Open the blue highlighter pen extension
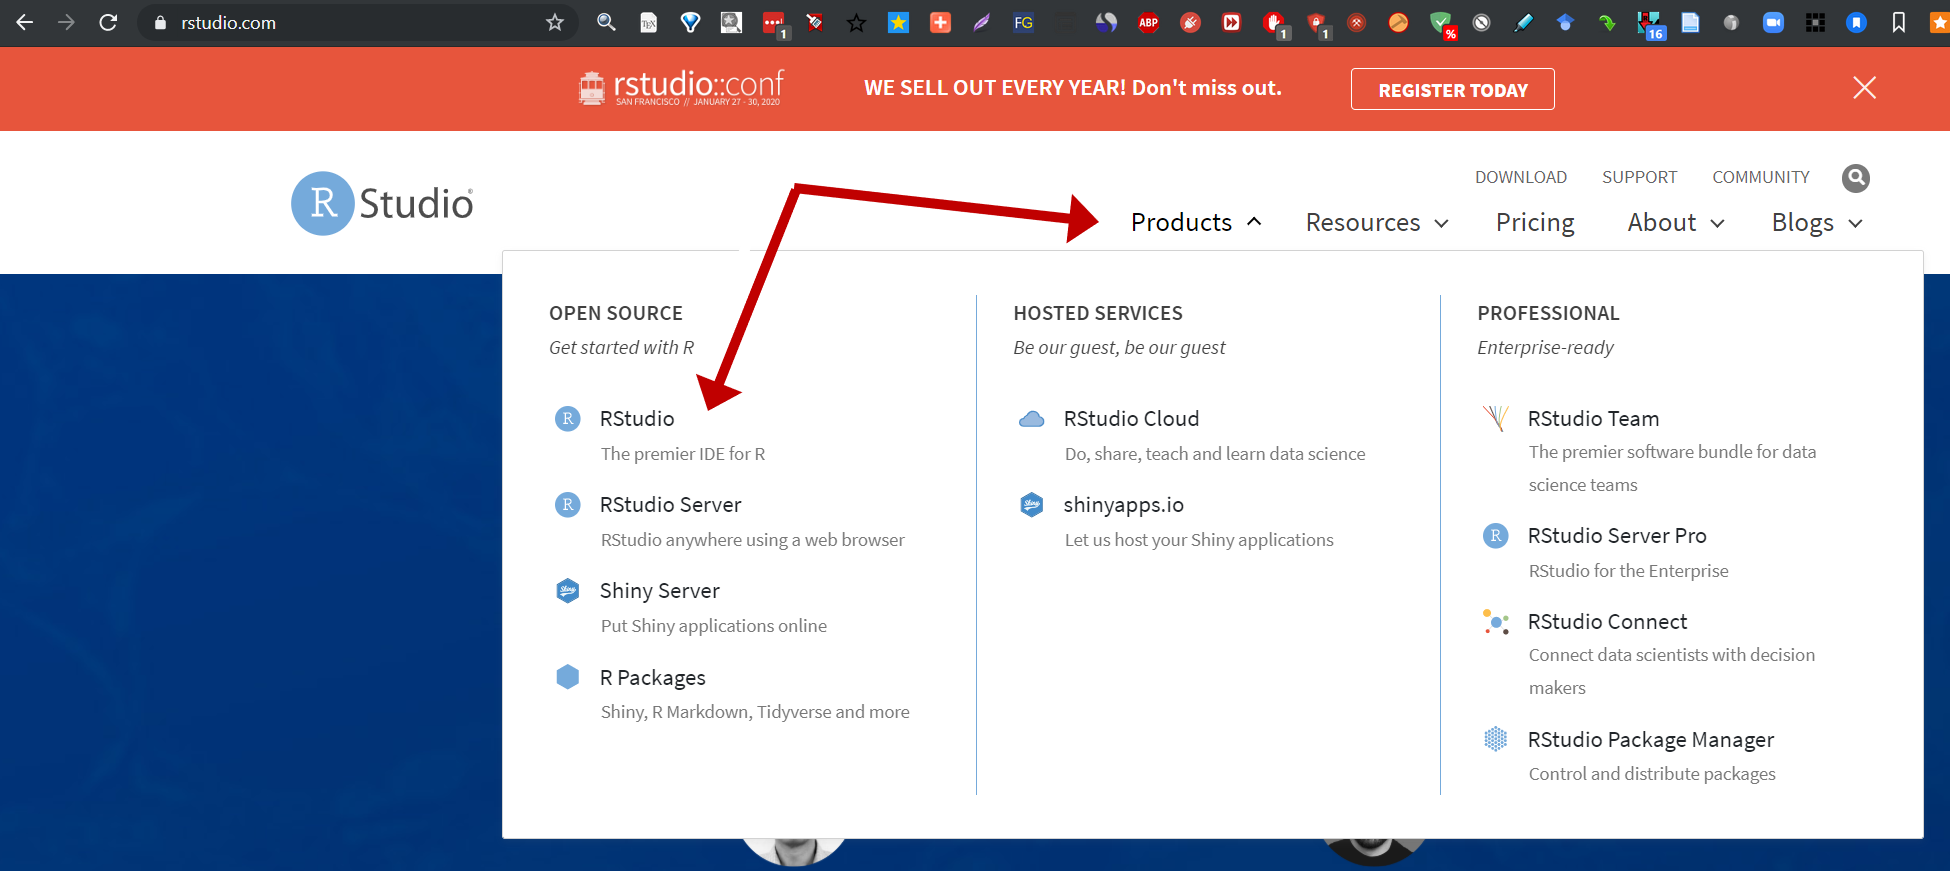The width and height of the screenshot is (1950, 871). 1523,22
